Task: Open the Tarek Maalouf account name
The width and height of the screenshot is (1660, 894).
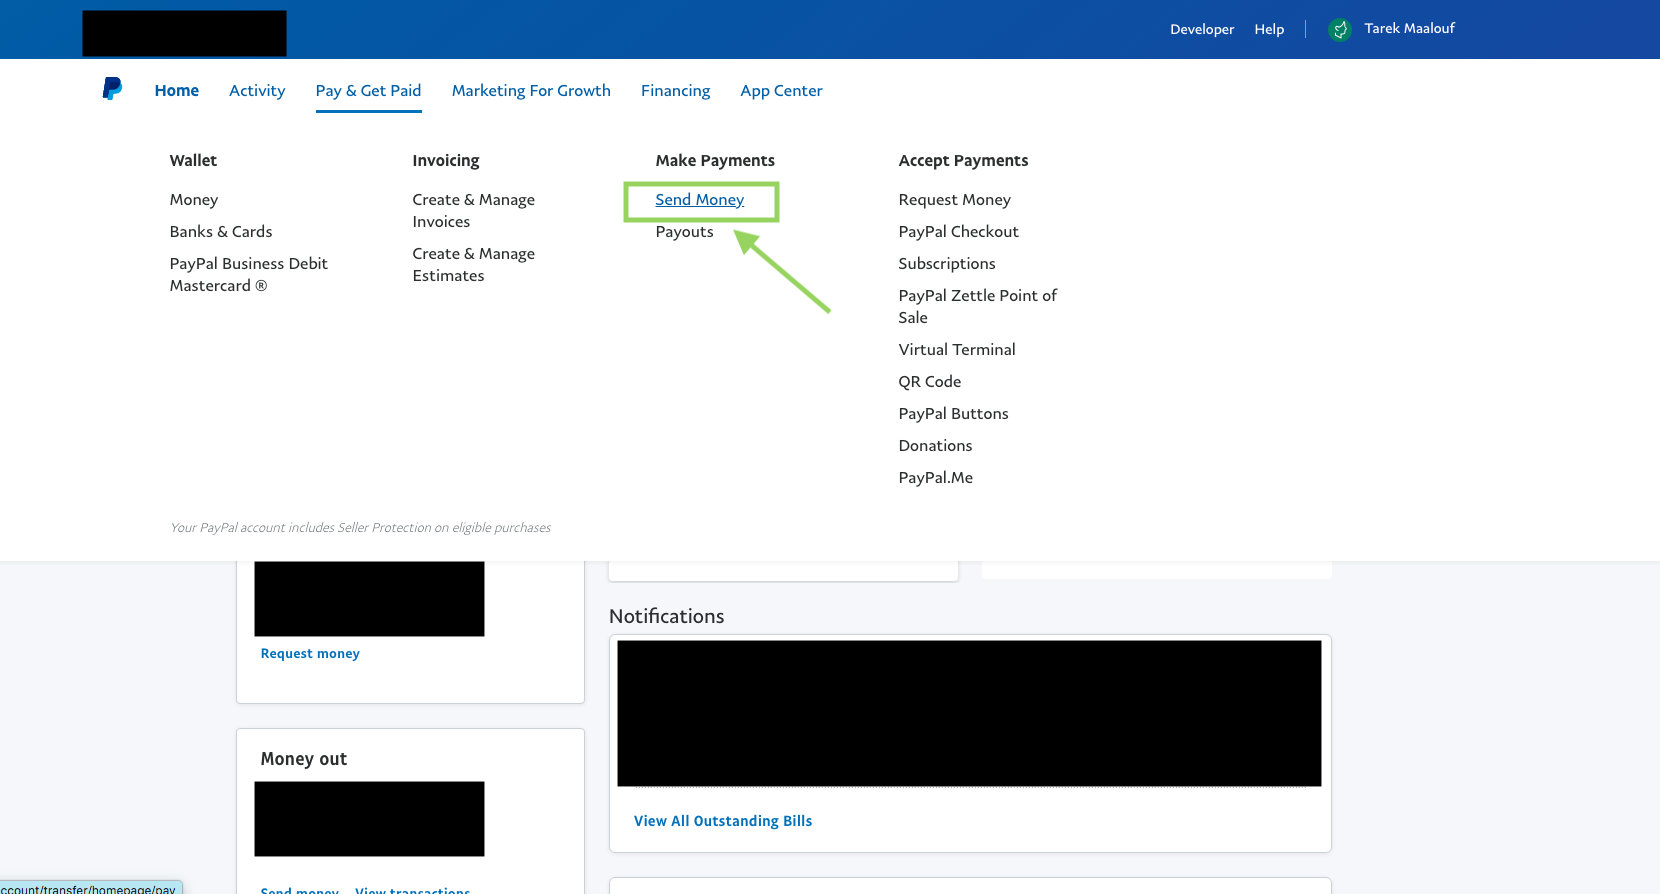Action: (x=1409, y=28)
